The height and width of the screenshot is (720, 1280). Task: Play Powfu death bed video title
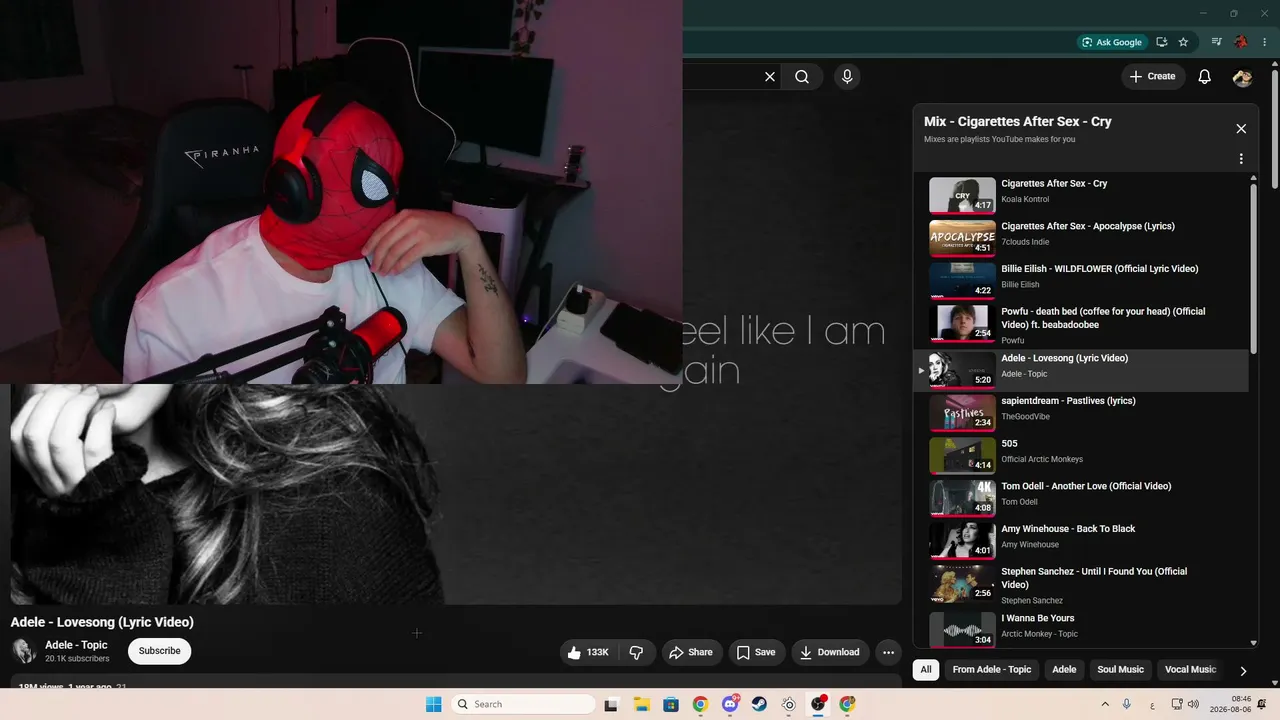[1103, 318]
